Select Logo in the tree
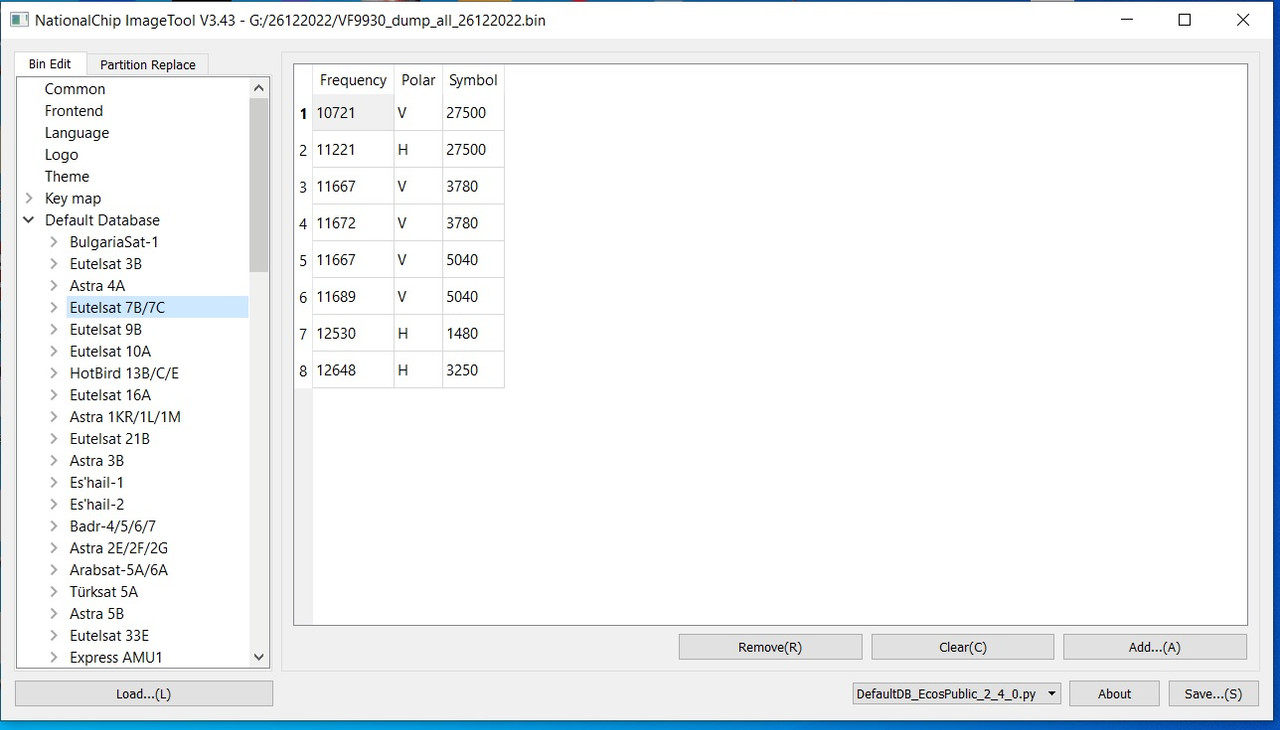 pos(61,155)
